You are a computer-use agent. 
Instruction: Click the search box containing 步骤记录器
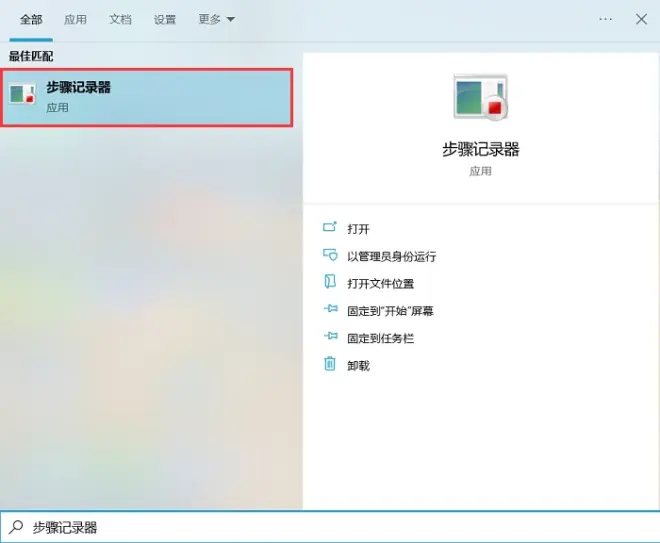(x=330, y=527)
